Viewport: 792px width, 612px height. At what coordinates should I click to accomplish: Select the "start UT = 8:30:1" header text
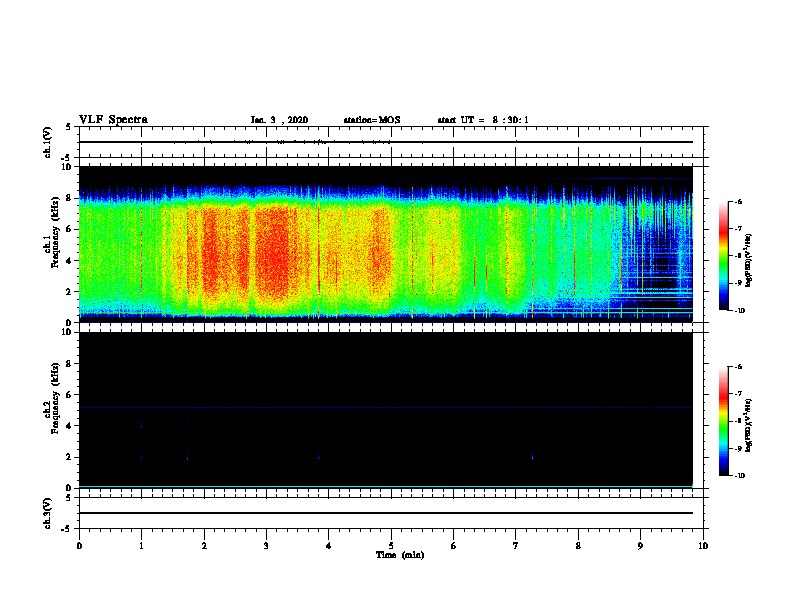point(483,120)
